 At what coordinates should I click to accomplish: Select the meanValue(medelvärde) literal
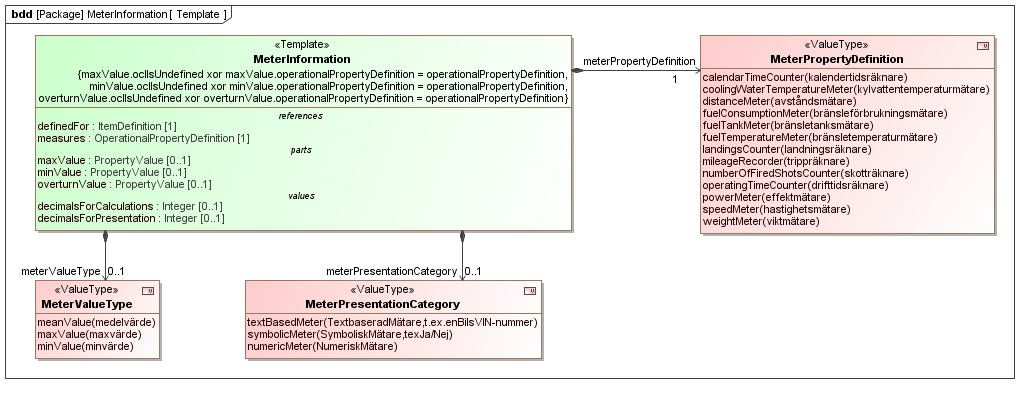pos(96,322)
